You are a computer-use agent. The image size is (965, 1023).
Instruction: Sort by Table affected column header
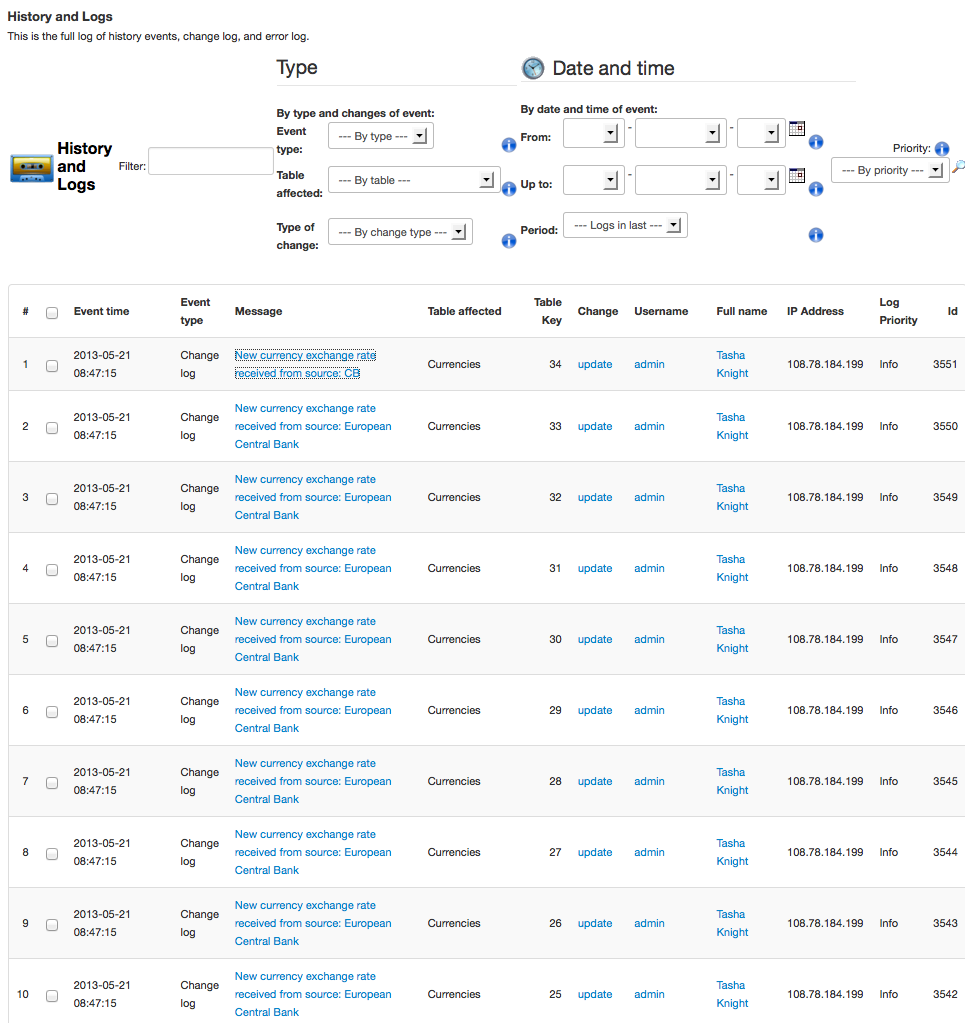(465, 311)
